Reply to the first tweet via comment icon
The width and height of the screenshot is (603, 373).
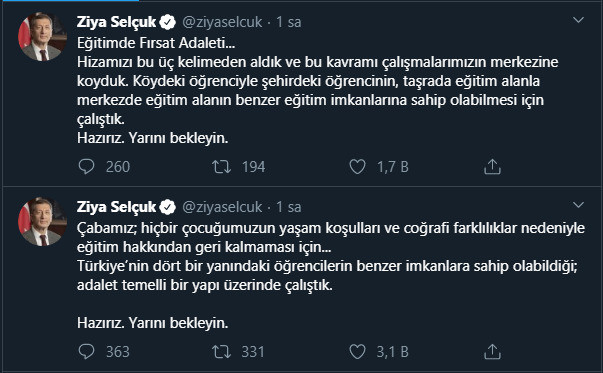tap(87, 167)
